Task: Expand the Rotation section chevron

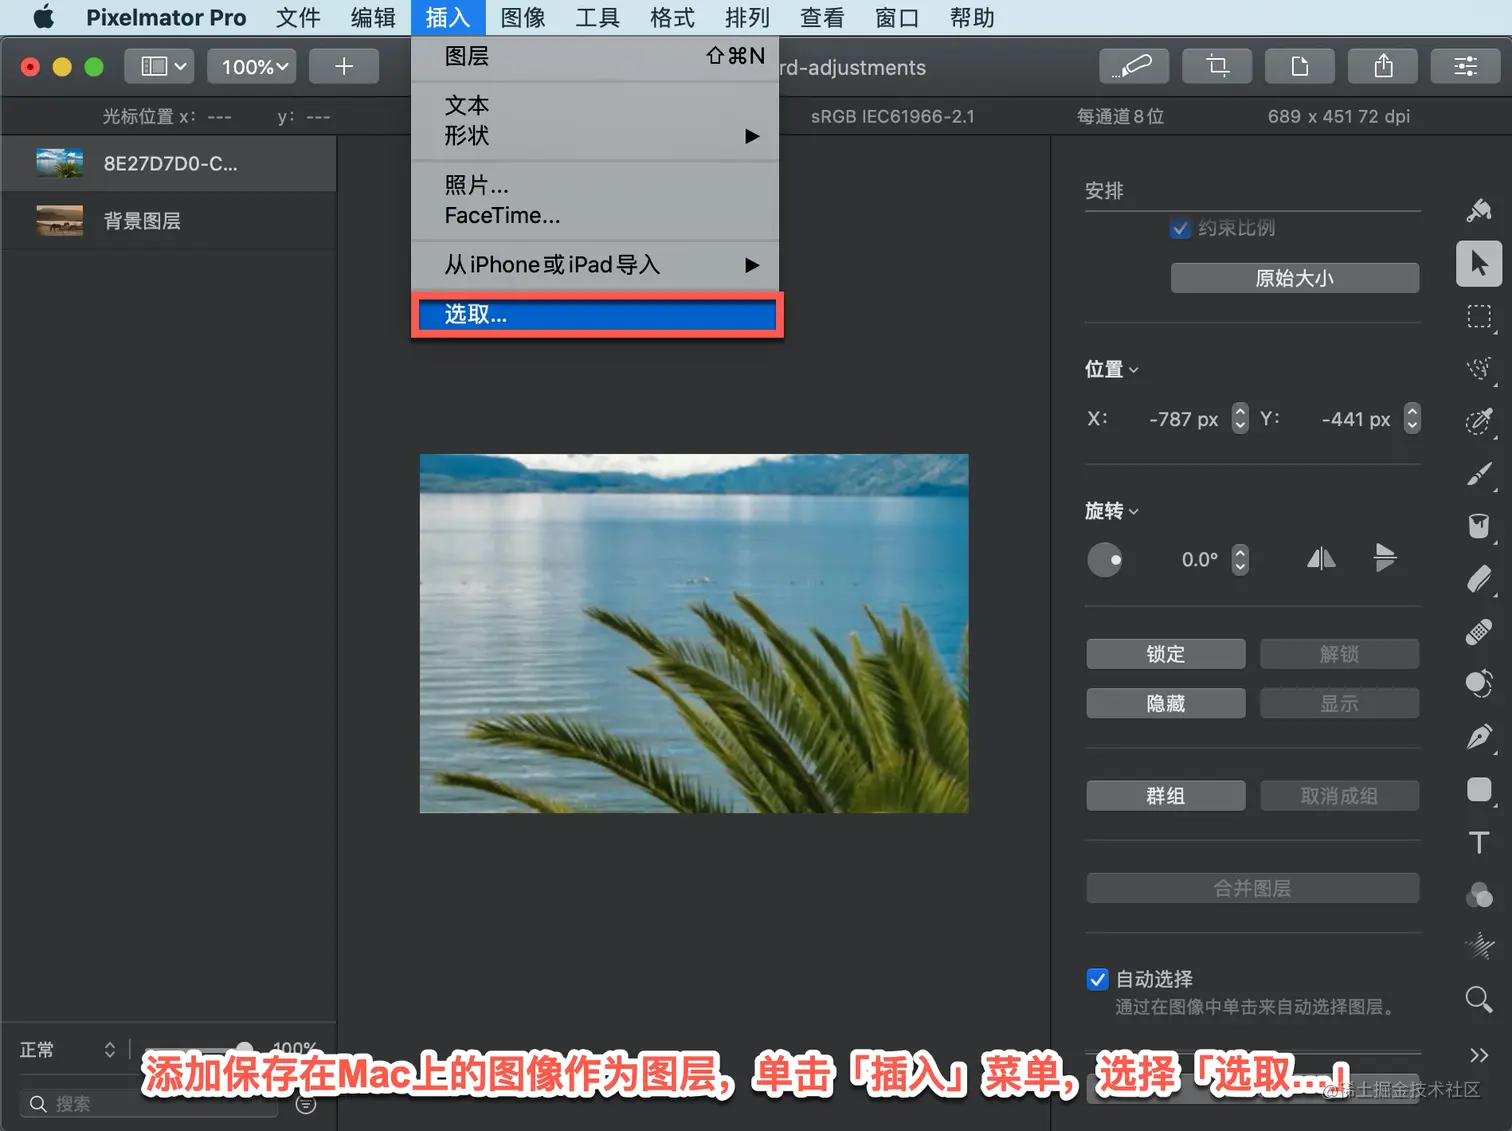Action: click(x=1134, y=512)
